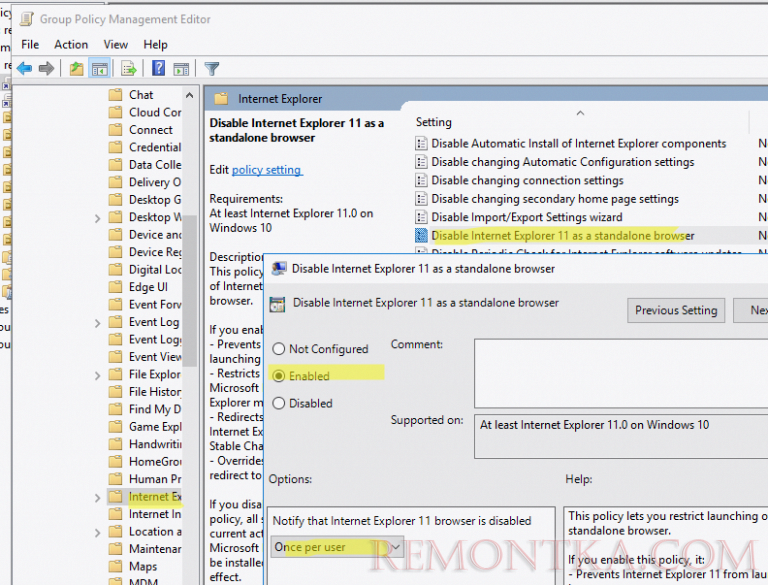Toggle Show/Hide Console Tree icon
The width and height of the screenshot is (768, 585).
100,68
